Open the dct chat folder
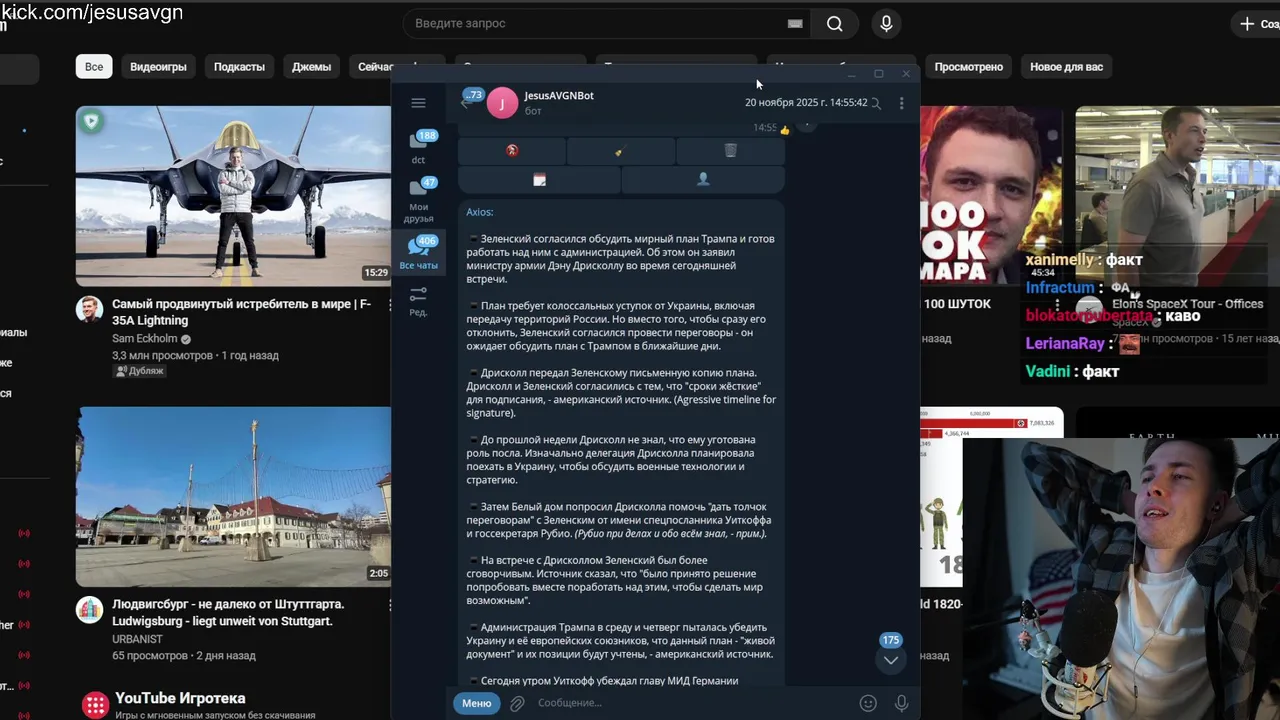 pyautogui.click(x=419, y=147)
